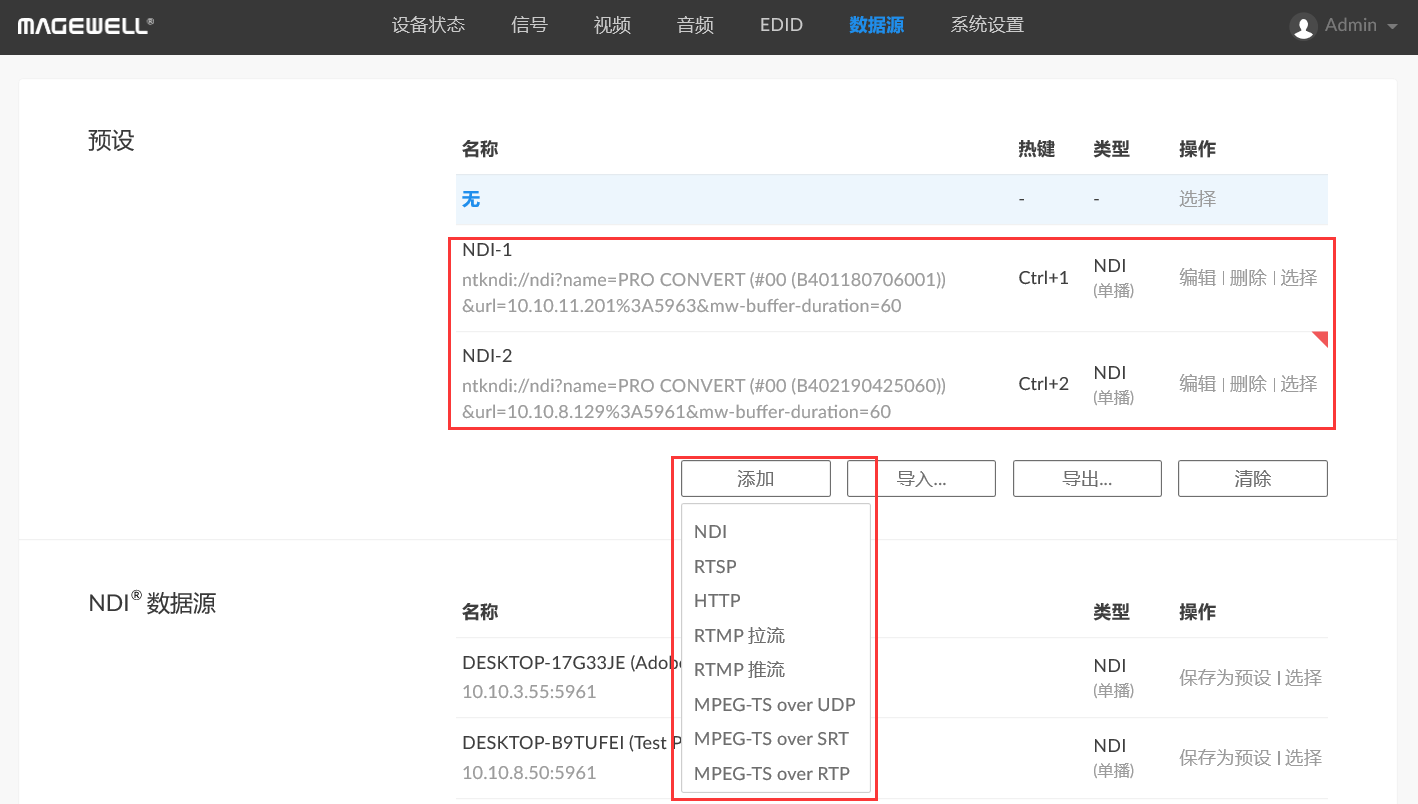Click the 导出... button
The width and height of the screenshot is (1418, 804).
pyautogui.click(x=1087, y=479)
